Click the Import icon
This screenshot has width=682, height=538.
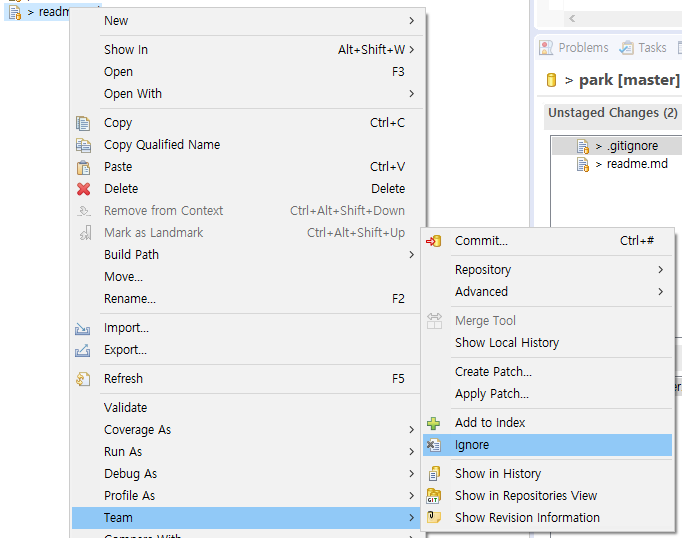pyautogui.click(x=83, y=328)
